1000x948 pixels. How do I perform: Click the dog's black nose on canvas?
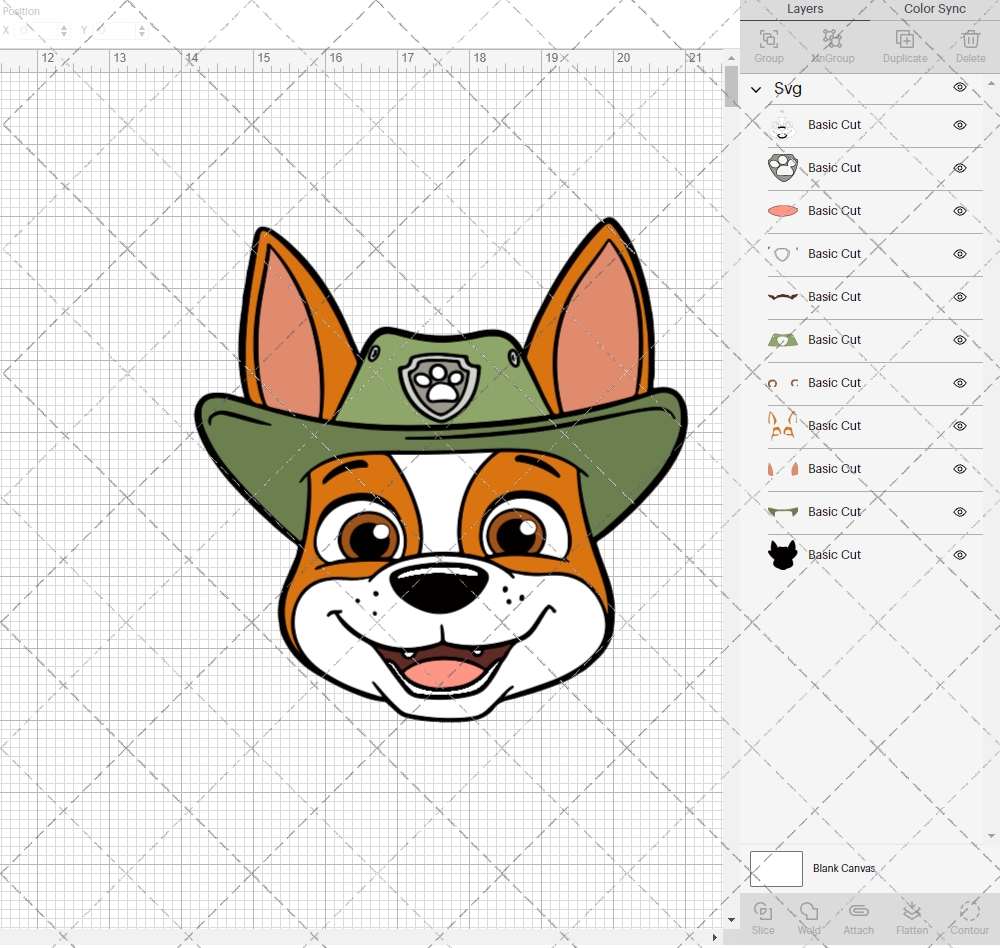point(439,586)
